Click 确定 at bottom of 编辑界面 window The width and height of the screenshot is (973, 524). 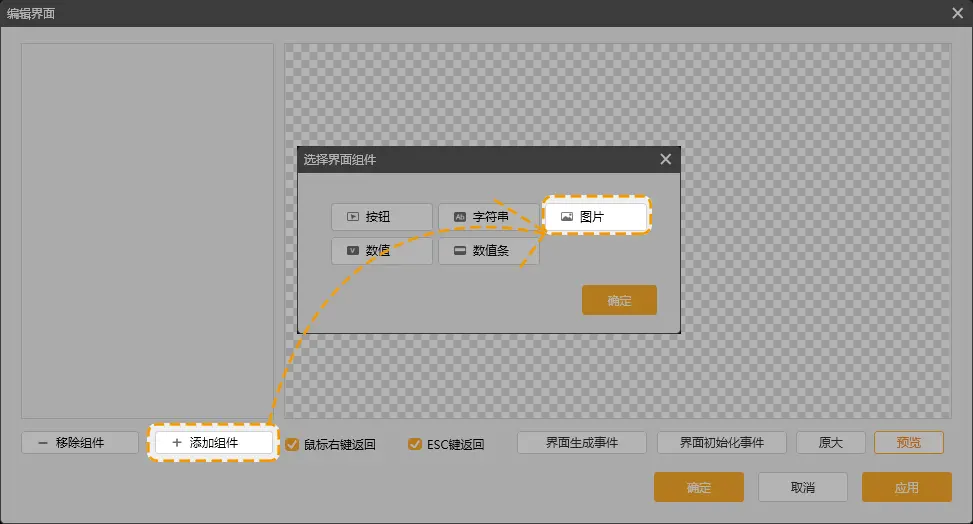[x=698, y=488]
